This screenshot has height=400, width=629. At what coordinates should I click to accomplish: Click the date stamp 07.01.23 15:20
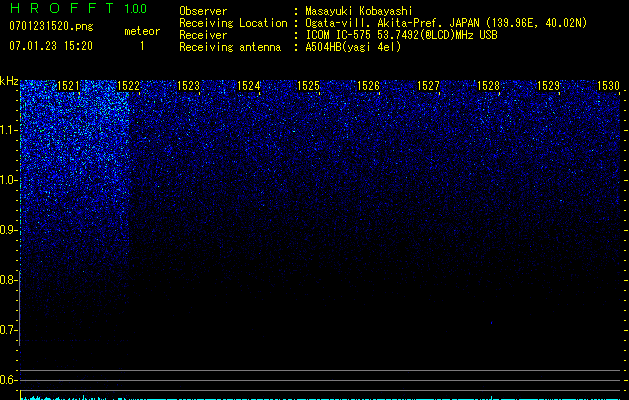click(51, 46)
